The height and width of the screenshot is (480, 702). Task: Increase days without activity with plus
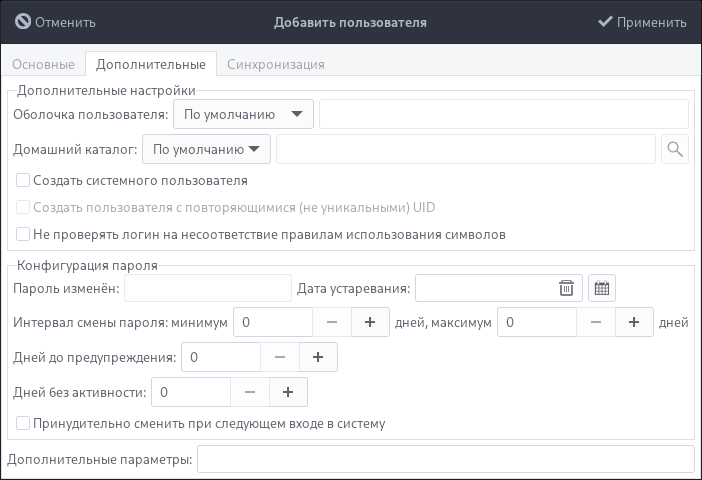(288, 392)
